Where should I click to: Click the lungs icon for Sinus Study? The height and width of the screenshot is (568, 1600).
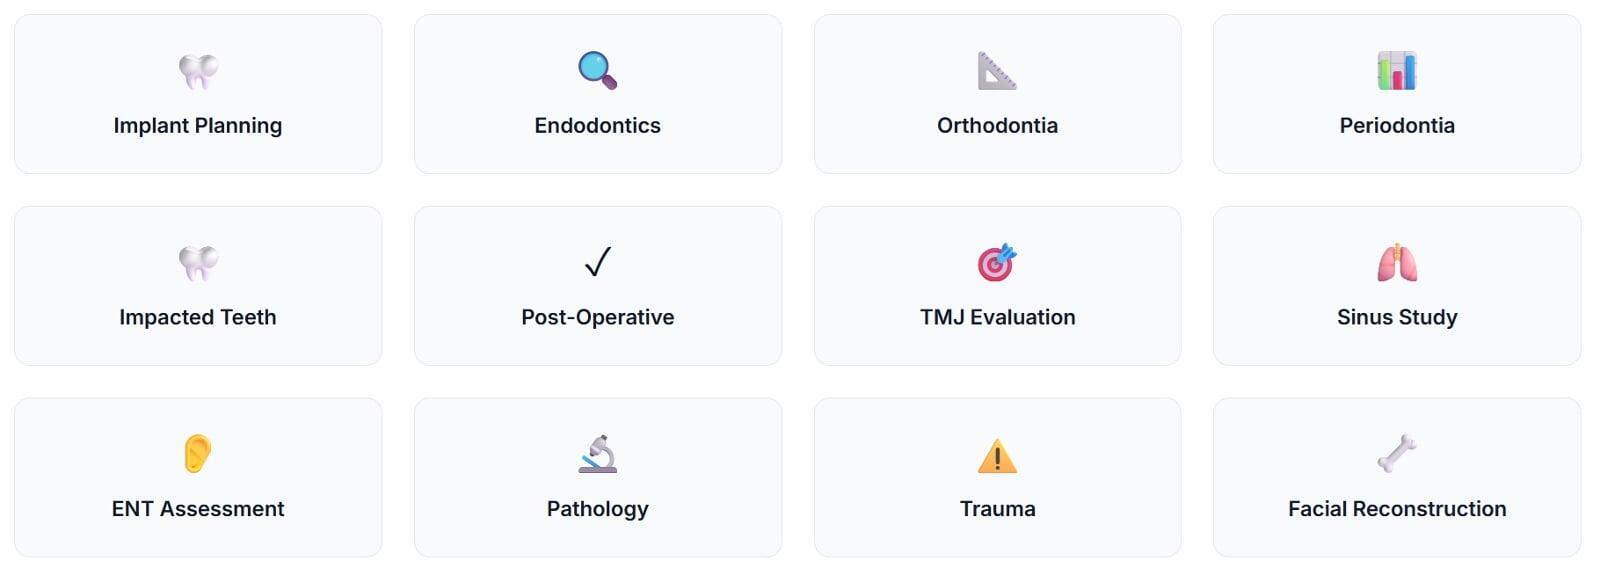pyautogui.click(x=1396, y=263)
